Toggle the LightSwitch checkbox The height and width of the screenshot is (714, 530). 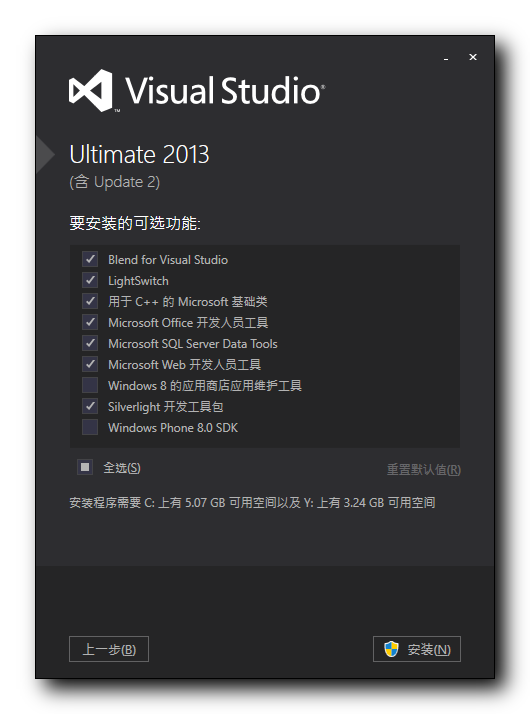(90, 280)
